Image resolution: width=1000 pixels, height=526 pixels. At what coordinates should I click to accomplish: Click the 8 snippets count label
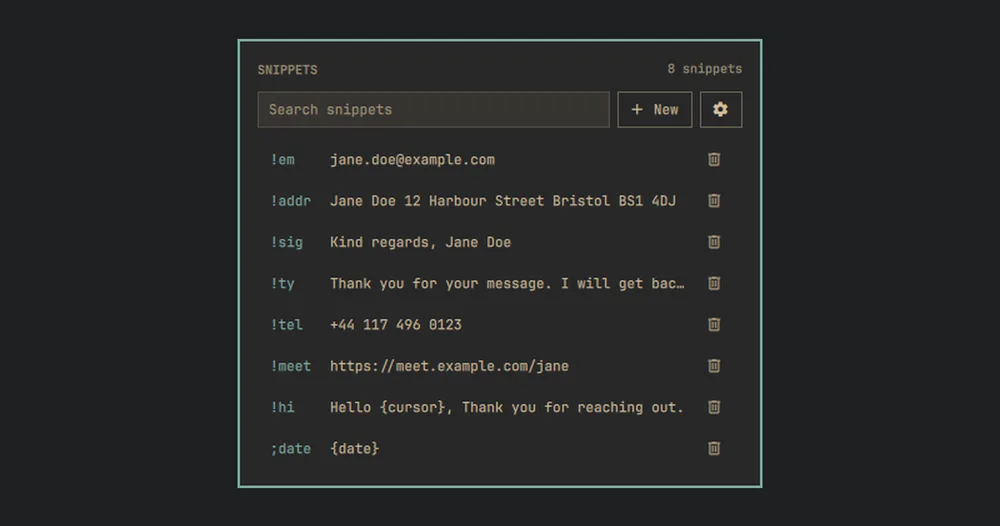(705, 69)
